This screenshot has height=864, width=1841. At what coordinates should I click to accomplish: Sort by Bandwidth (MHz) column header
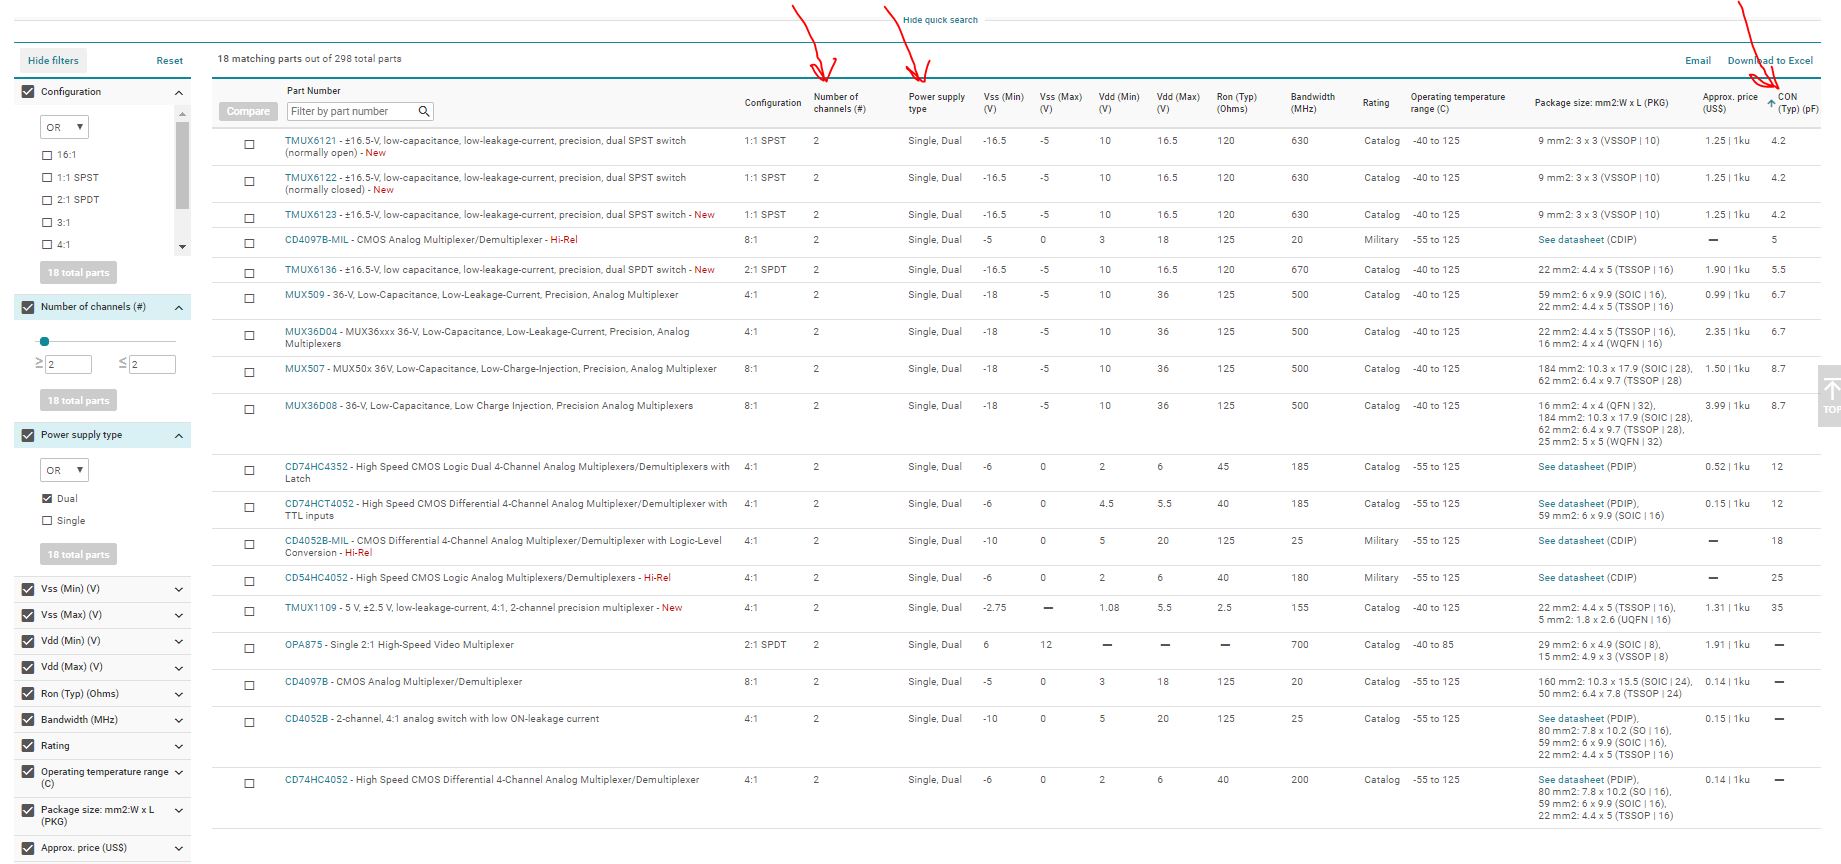[x=1312, y=103]
